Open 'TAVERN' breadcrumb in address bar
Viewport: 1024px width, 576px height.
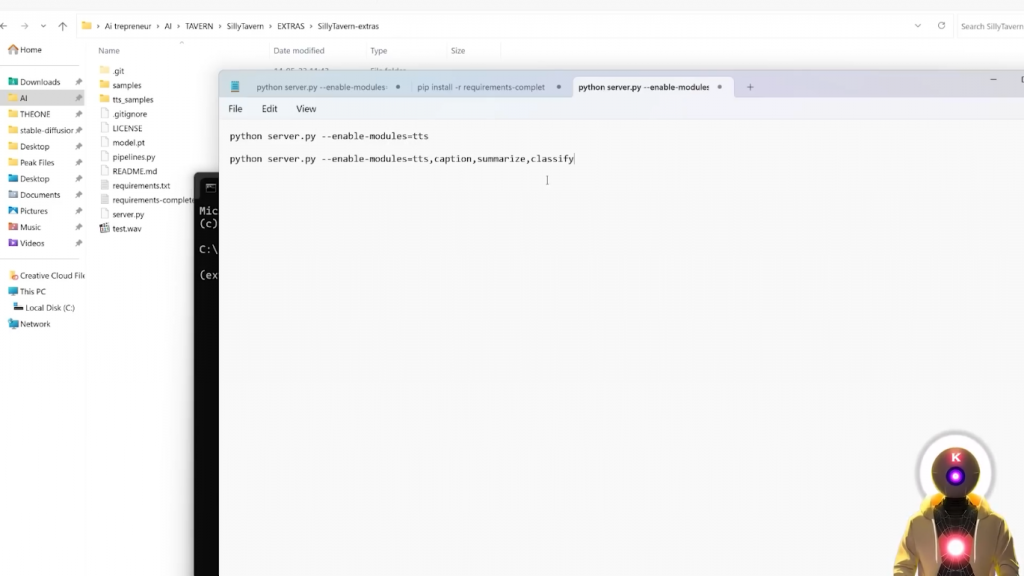pos(199,26)
